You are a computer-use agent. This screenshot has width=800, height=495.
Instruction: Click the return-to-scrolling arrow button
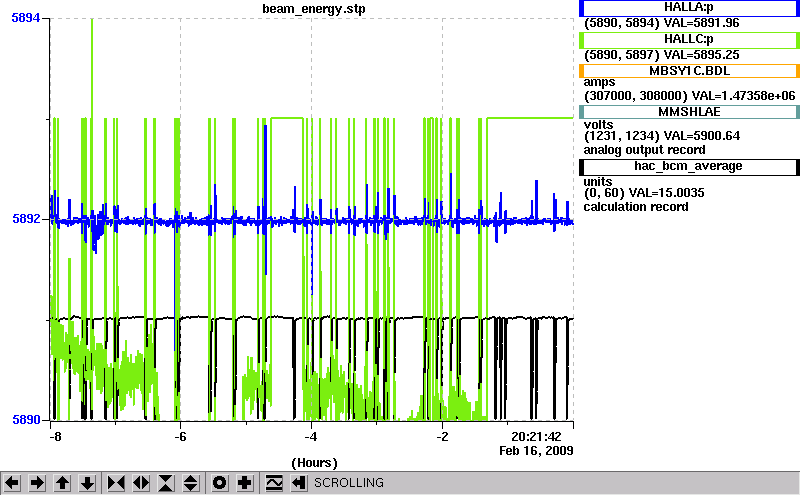pos(299,483)
